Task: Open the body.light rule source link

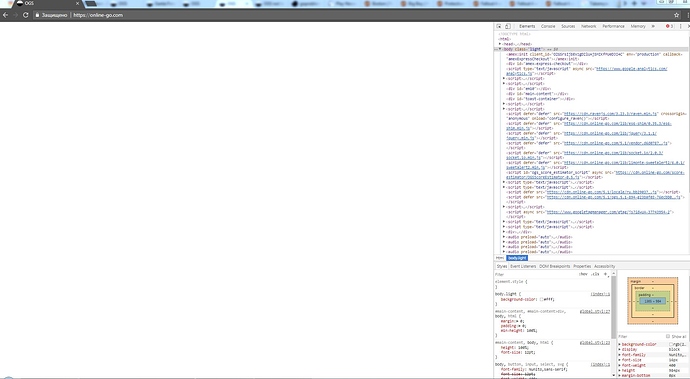Action: click(x=600, y=294)
